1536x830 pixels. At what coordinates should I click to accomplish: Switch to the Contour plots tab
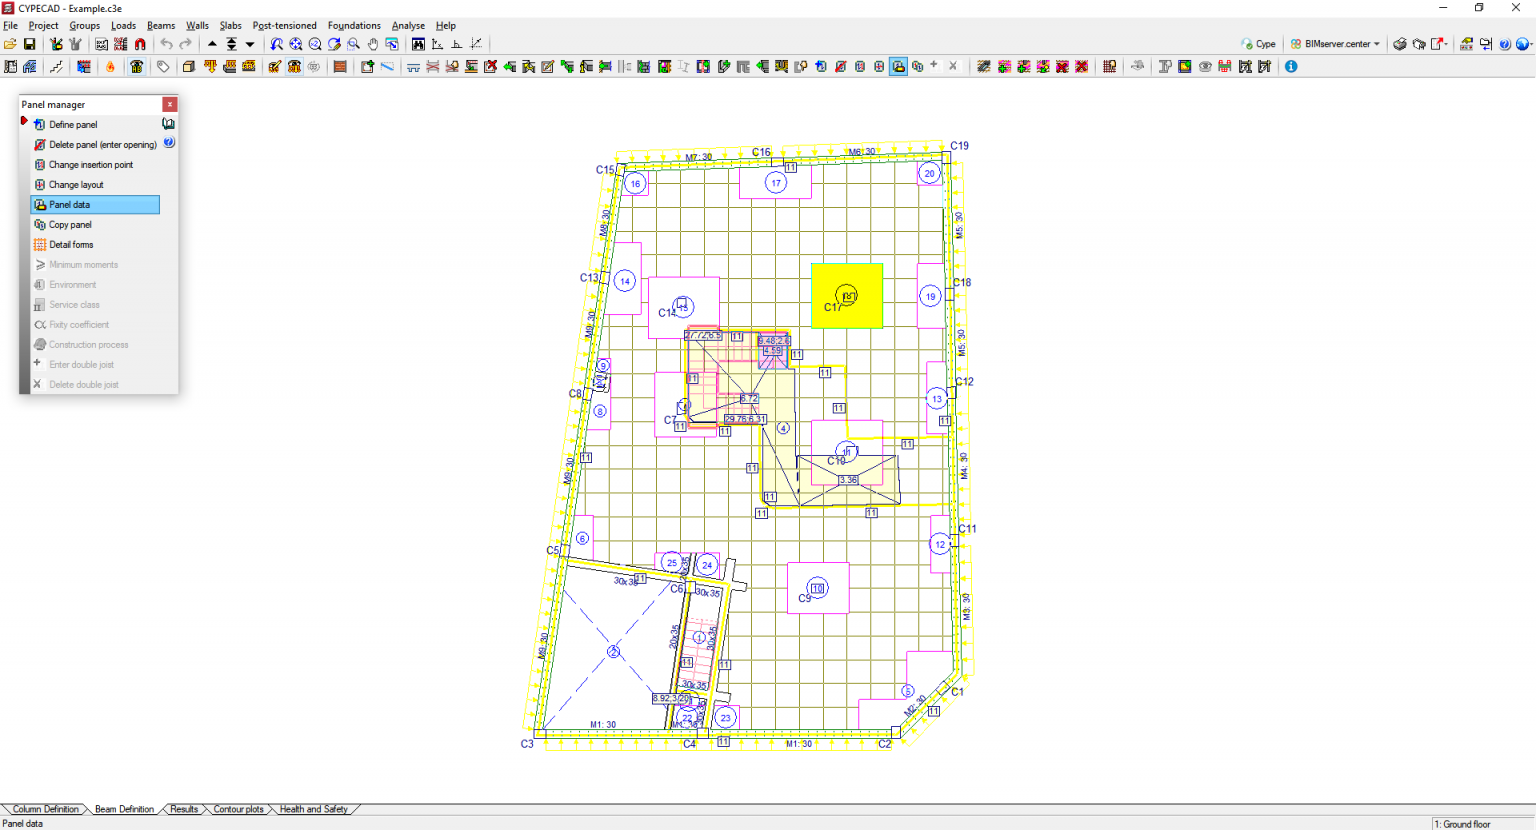[x=238, y=809]
